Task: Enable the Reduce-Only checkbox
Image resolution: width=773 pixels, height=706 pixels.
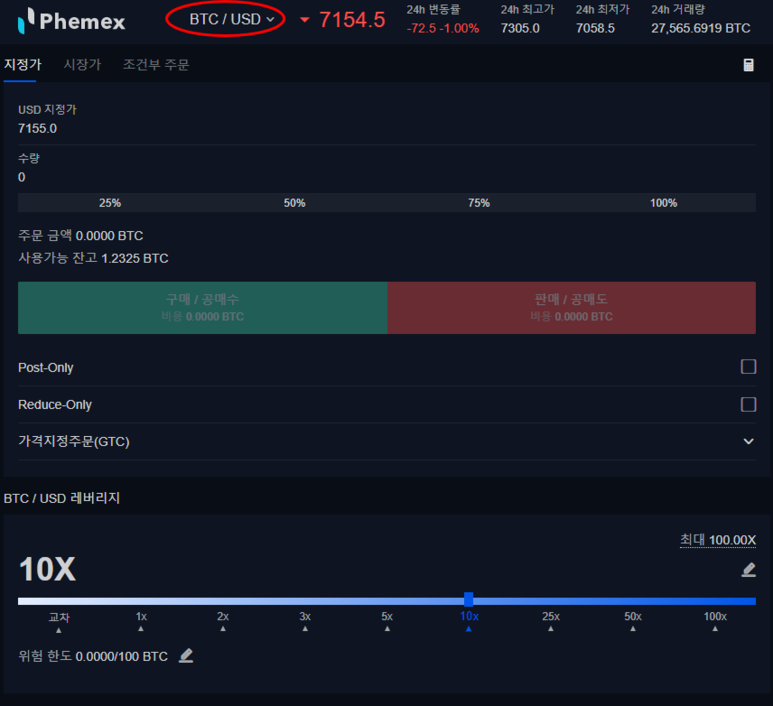Action: [748, 404]
